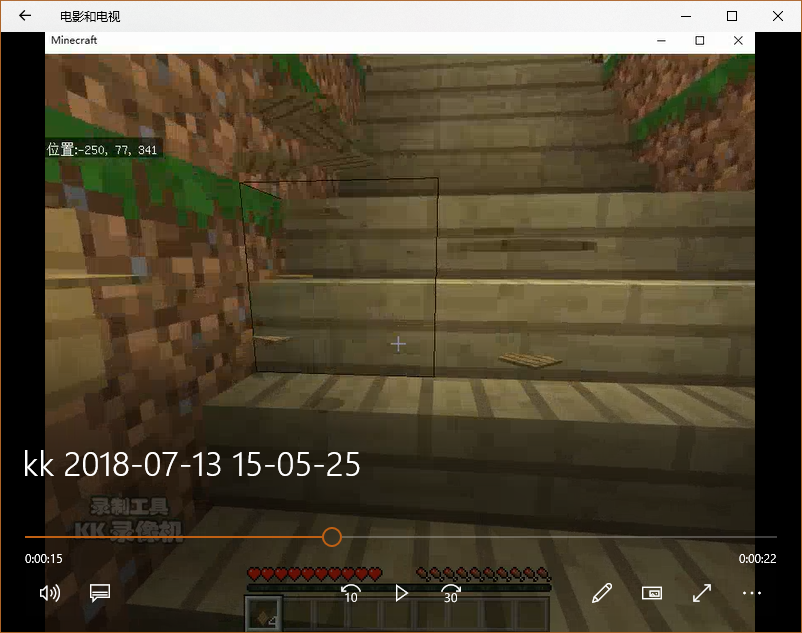The height and width of the screenshot is (633, 802).
Task: Click the video title kk 2018-07-13 15-05-25
Action: point(192,465)
